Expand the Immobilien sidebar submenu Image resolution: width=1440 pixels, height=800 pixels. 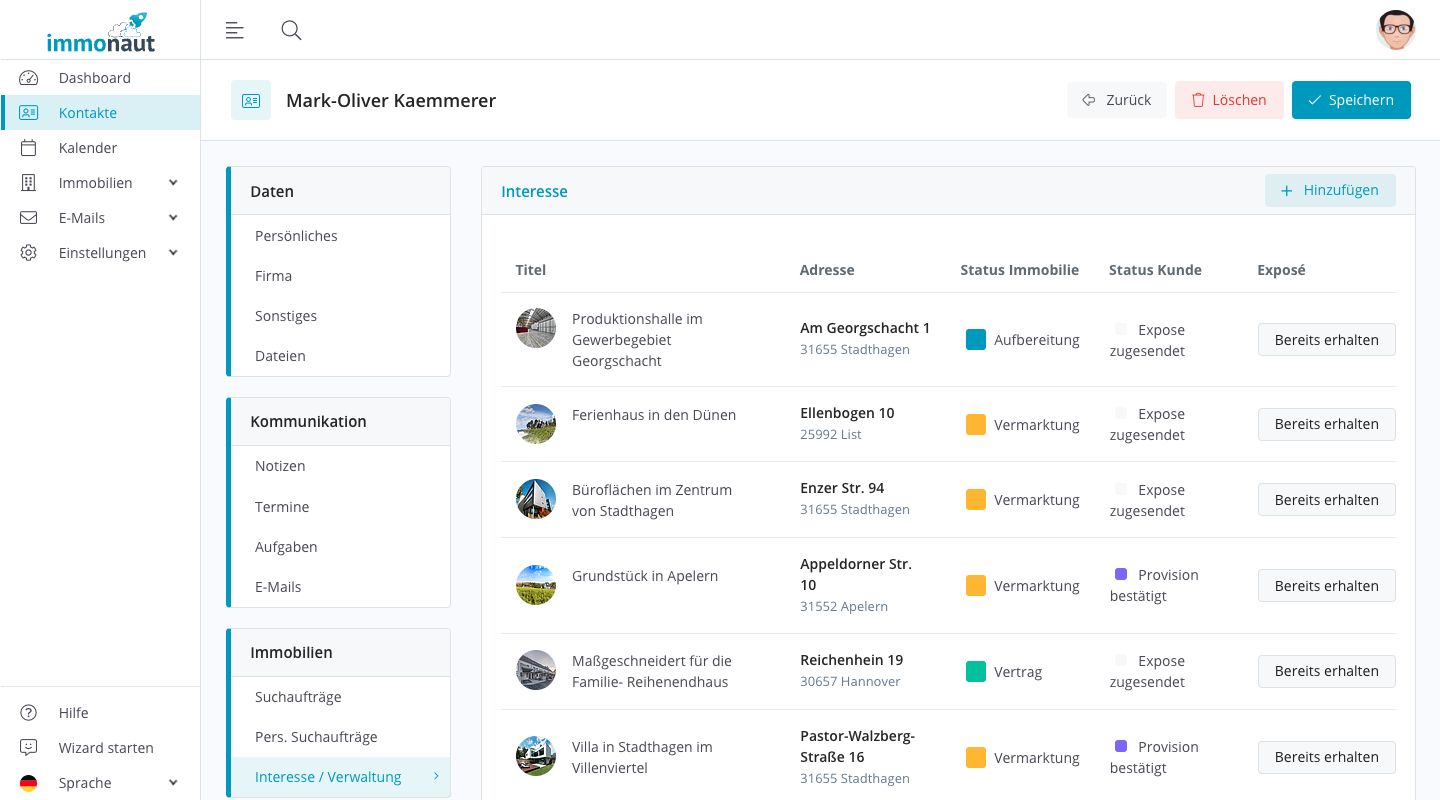coord(173,183)
